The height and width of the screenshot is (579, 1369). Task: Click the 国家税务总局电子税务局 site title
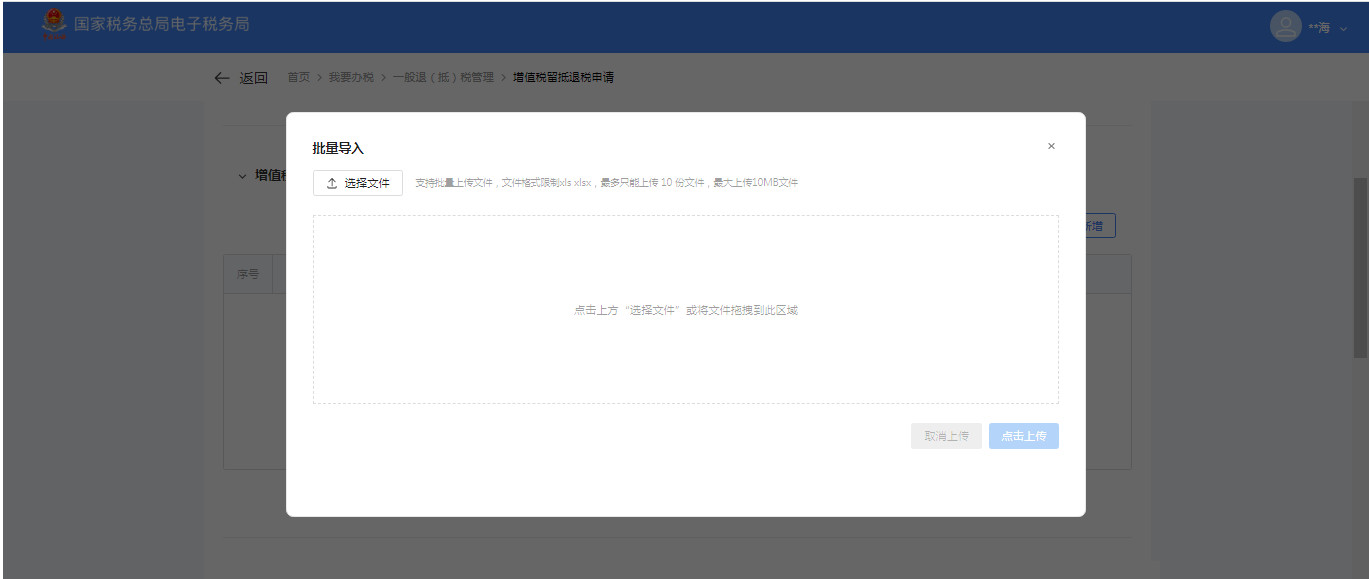tap(161, 24)
